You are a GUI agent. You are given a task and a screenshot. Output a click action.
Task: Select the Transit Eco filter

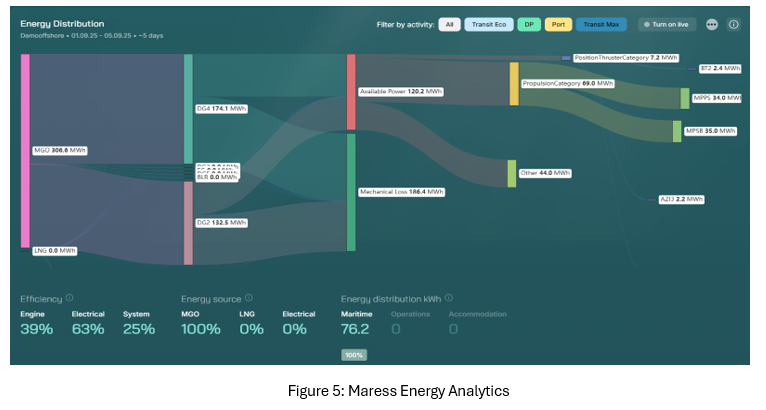pos(489,24)
